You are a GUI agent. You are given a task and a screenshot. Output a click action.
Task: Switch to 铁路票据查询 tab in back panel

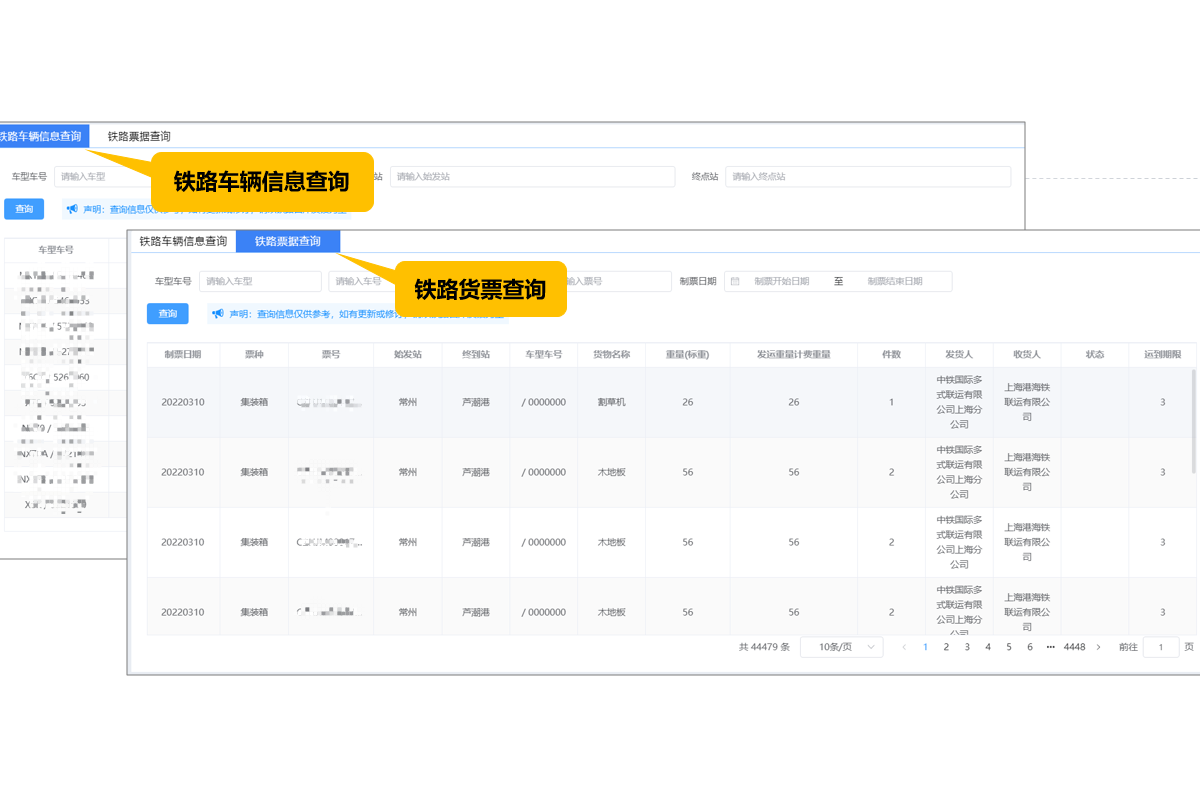[139, 136]
